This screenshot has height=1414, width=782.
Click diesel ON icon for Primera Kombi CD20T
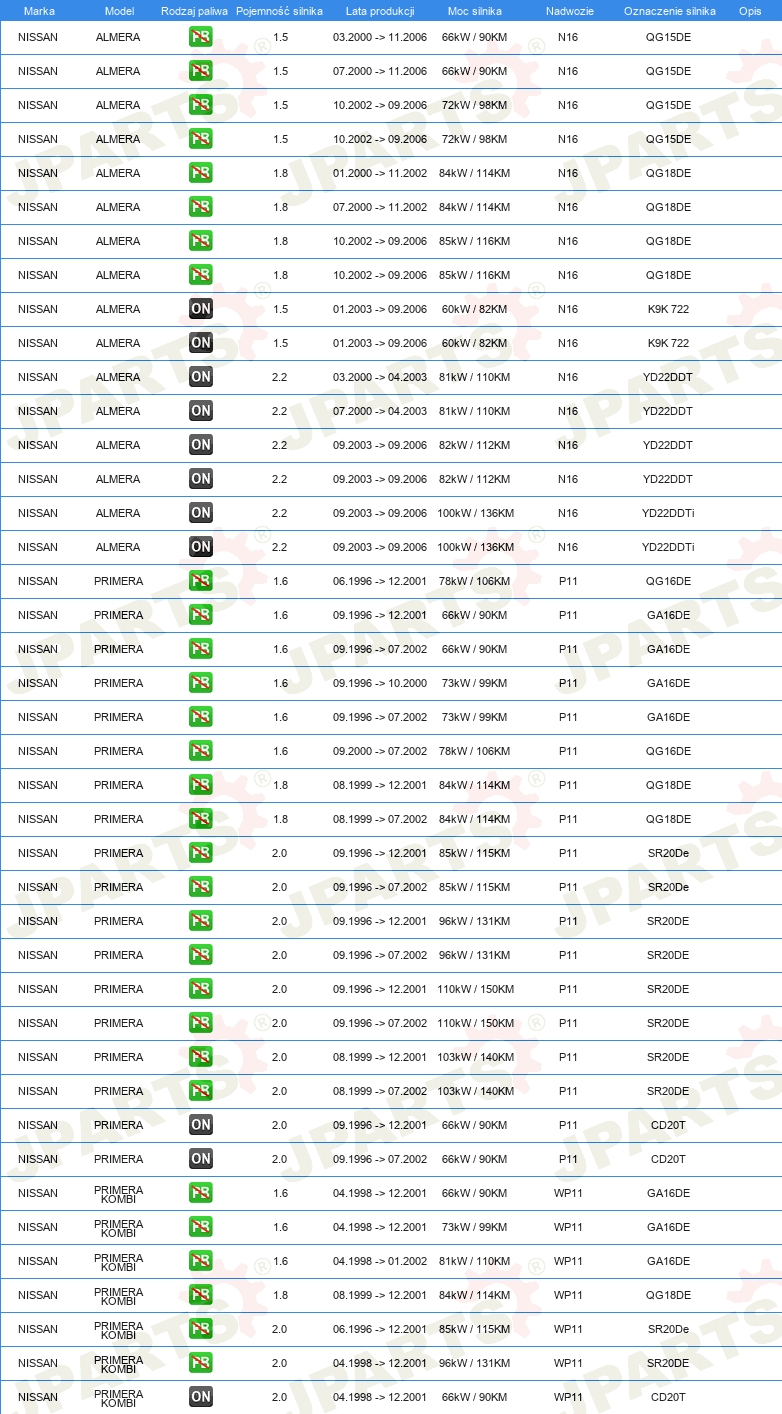[x=201, y=1397]
